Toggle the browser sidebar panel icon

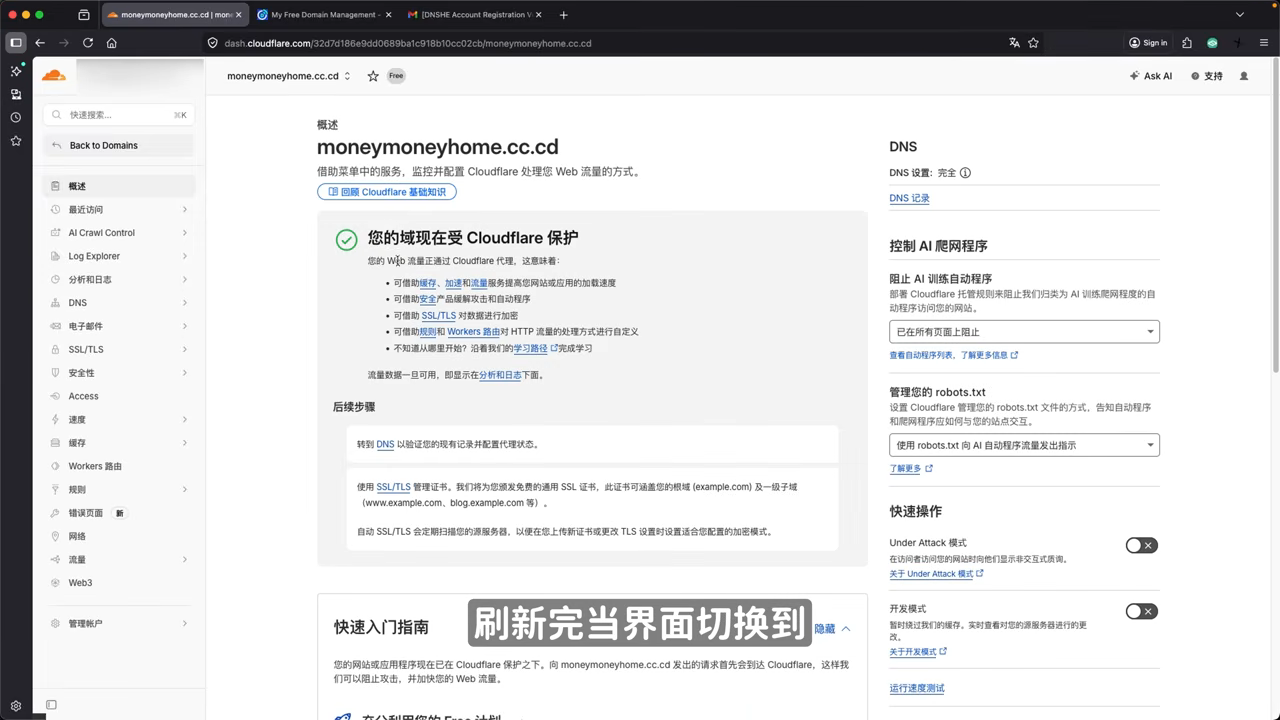(16, 43)
